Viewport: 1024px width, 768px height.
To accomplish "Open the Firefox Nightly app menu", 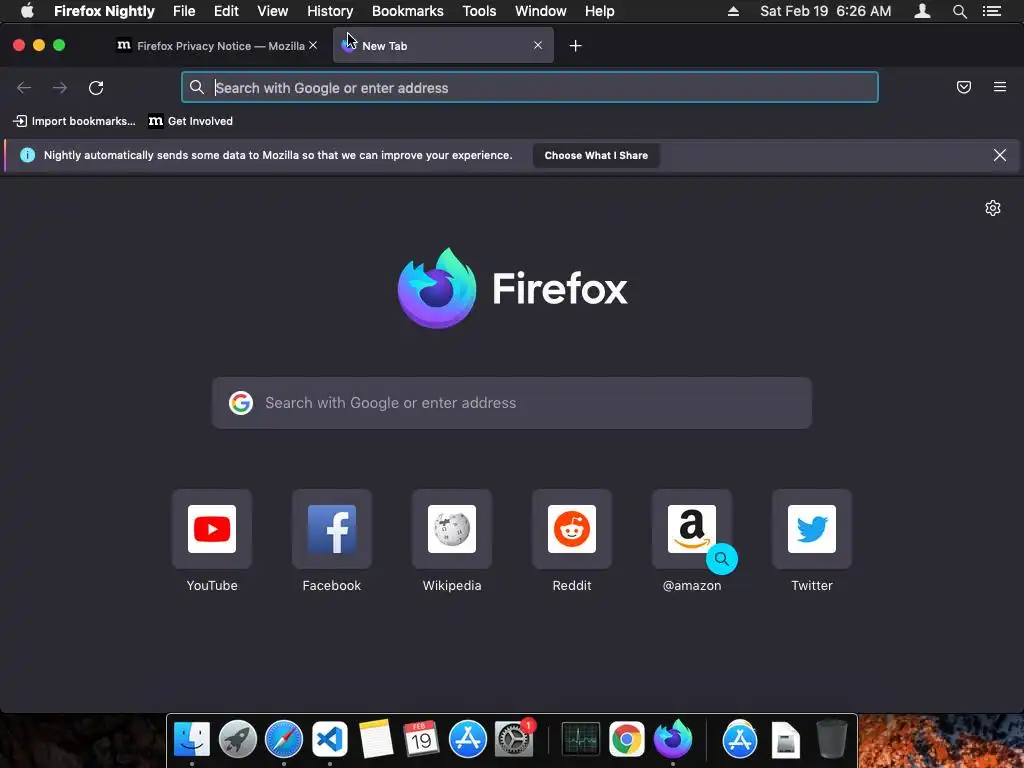I will 104,11.
